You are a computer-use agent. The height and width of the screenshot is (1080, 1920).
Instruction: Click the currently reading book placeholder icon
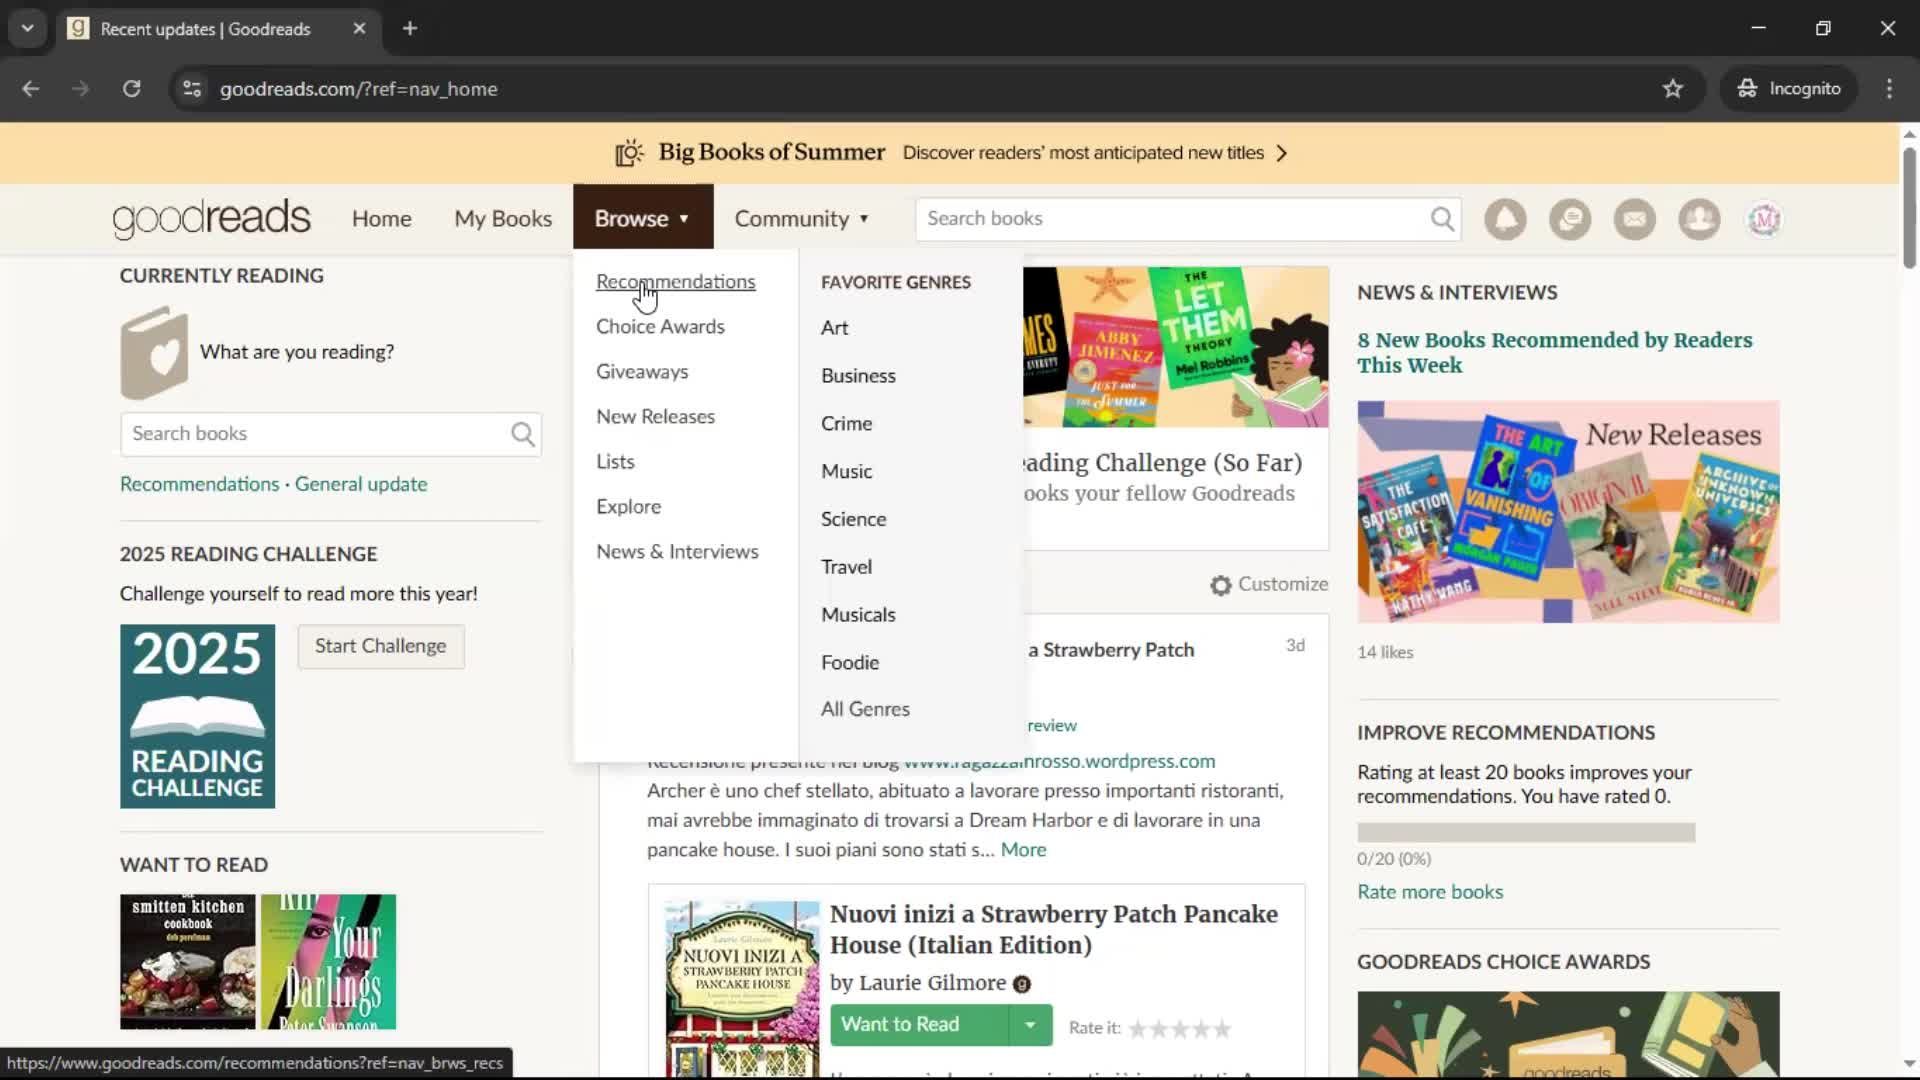[154, 353]
